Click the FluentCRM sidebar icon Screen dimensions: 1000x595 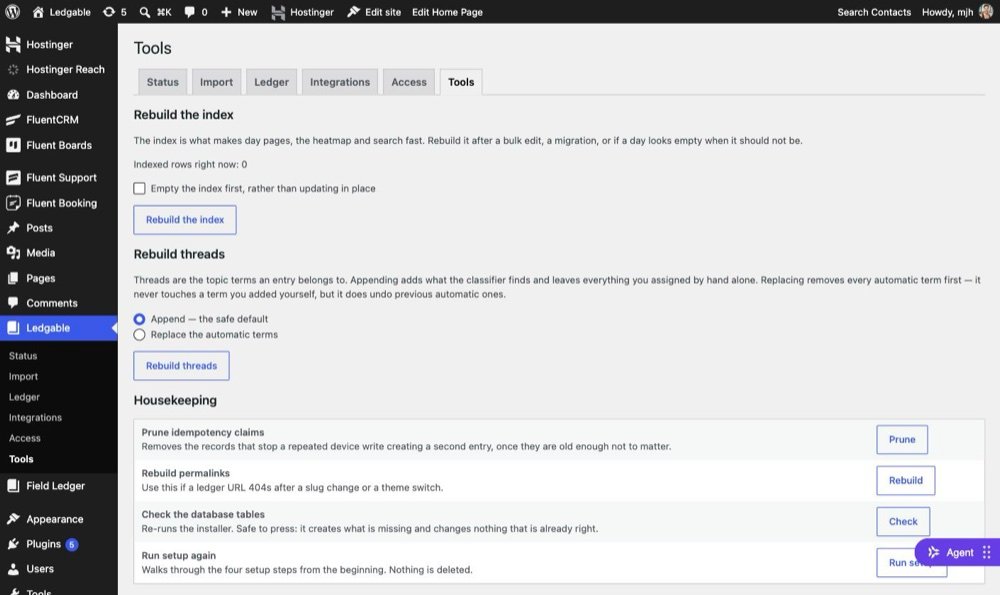[13, 119]
